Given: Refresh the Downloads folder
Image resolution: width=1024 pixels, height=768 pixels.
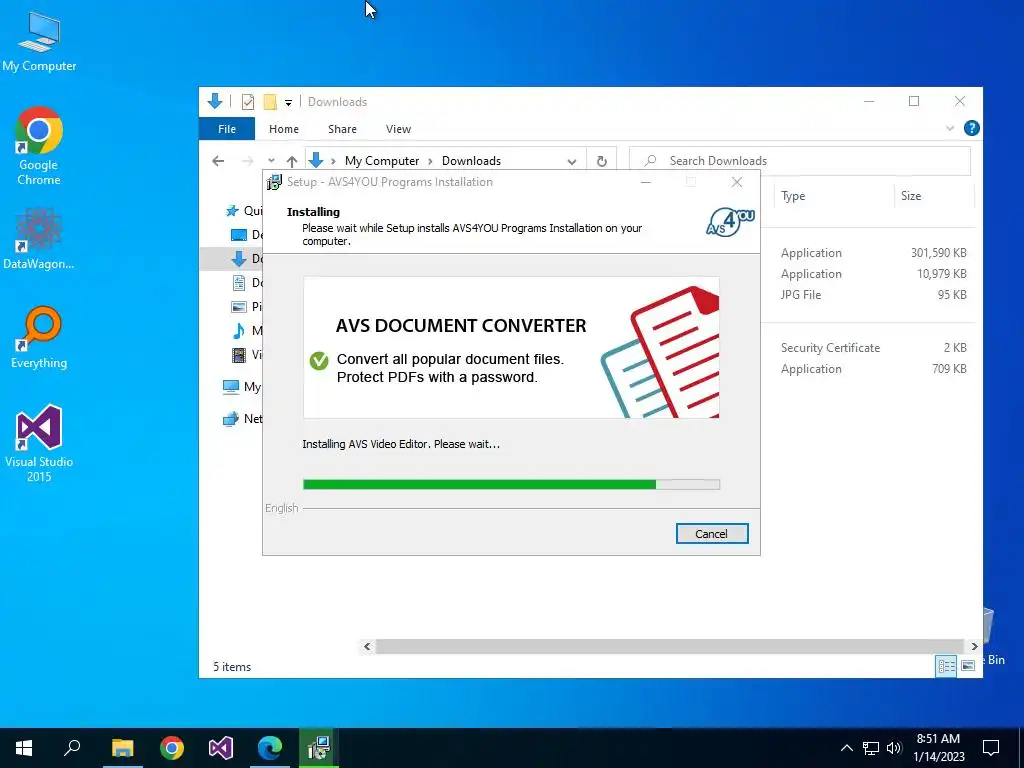Looking at the screenshot, I should tap(601, 161).
